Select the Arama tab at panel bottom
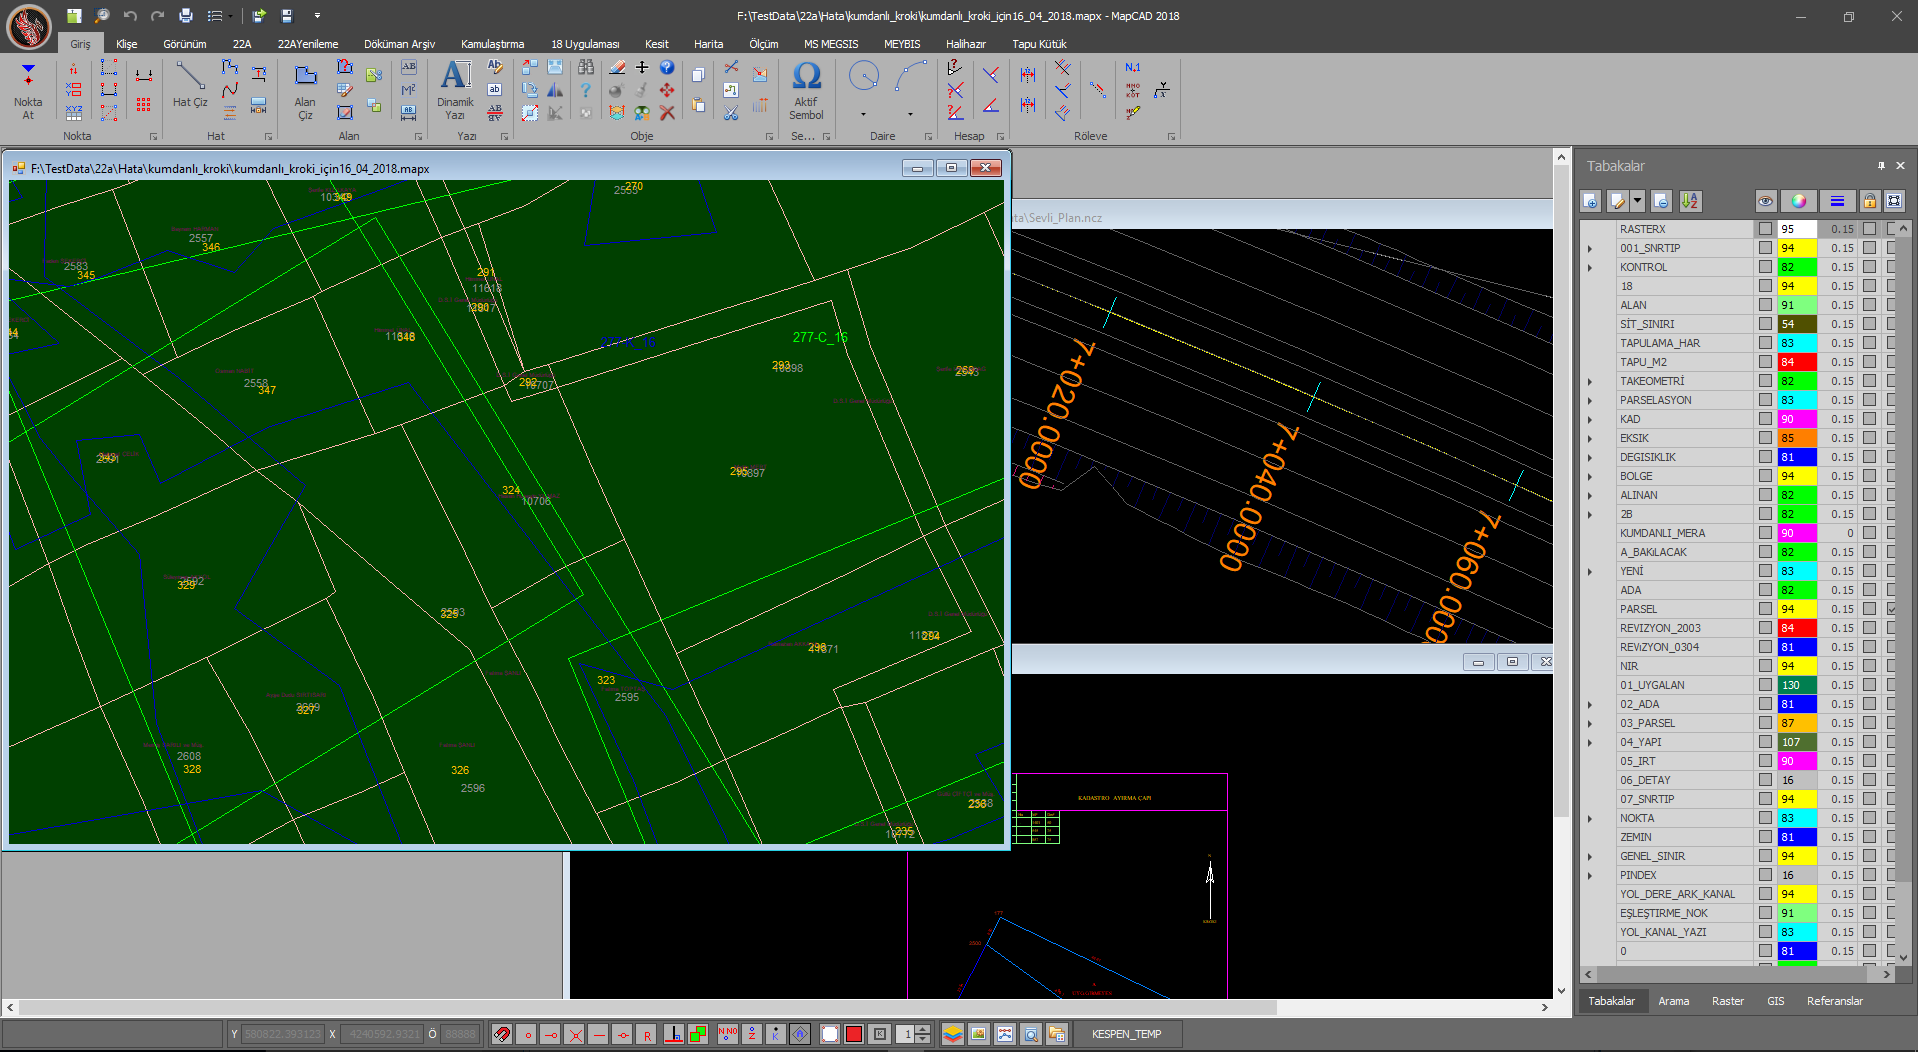Screen dimensions: 1918x1052 [1673, 1001]
